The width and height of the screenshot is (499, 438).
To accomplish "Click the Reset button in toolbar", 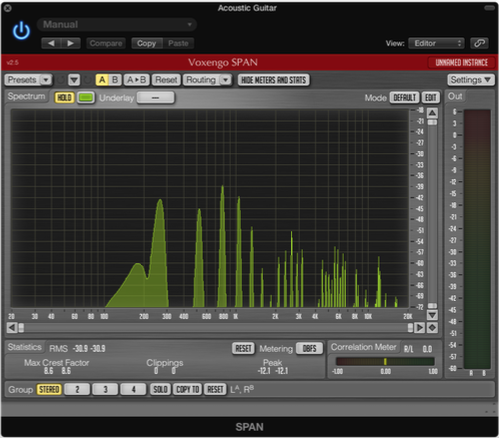I will pyautogui.click(x=166, y=80).
